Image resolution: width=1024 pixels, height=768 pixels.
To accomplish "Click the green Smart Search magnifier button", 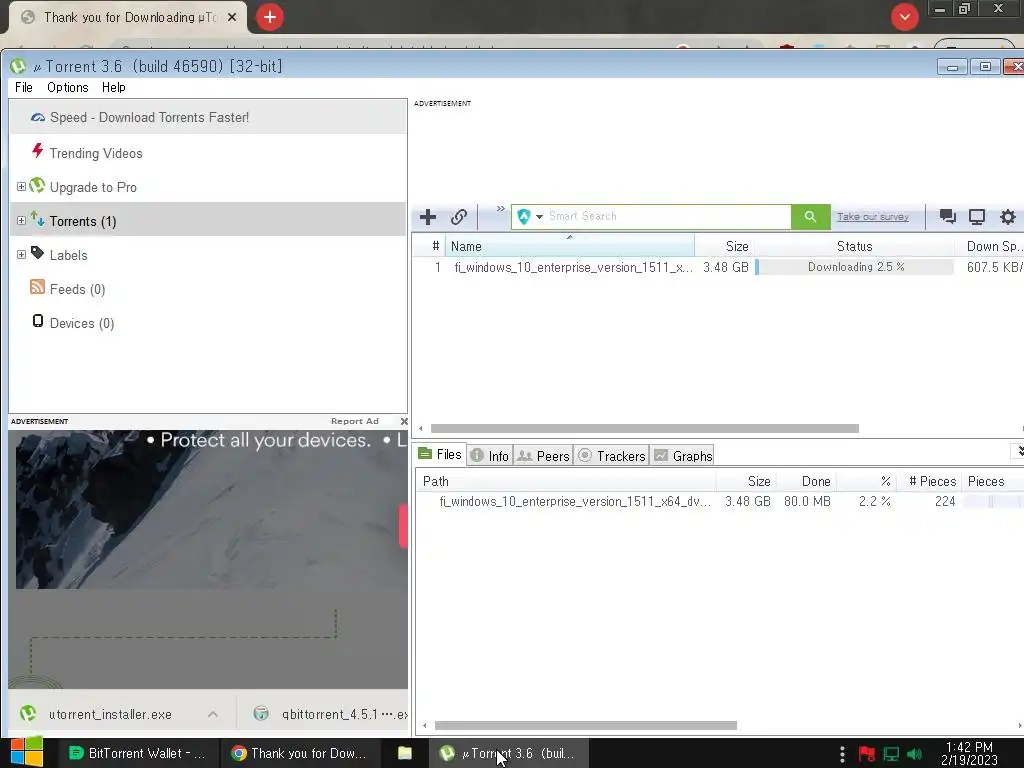I will pos(810,216).
